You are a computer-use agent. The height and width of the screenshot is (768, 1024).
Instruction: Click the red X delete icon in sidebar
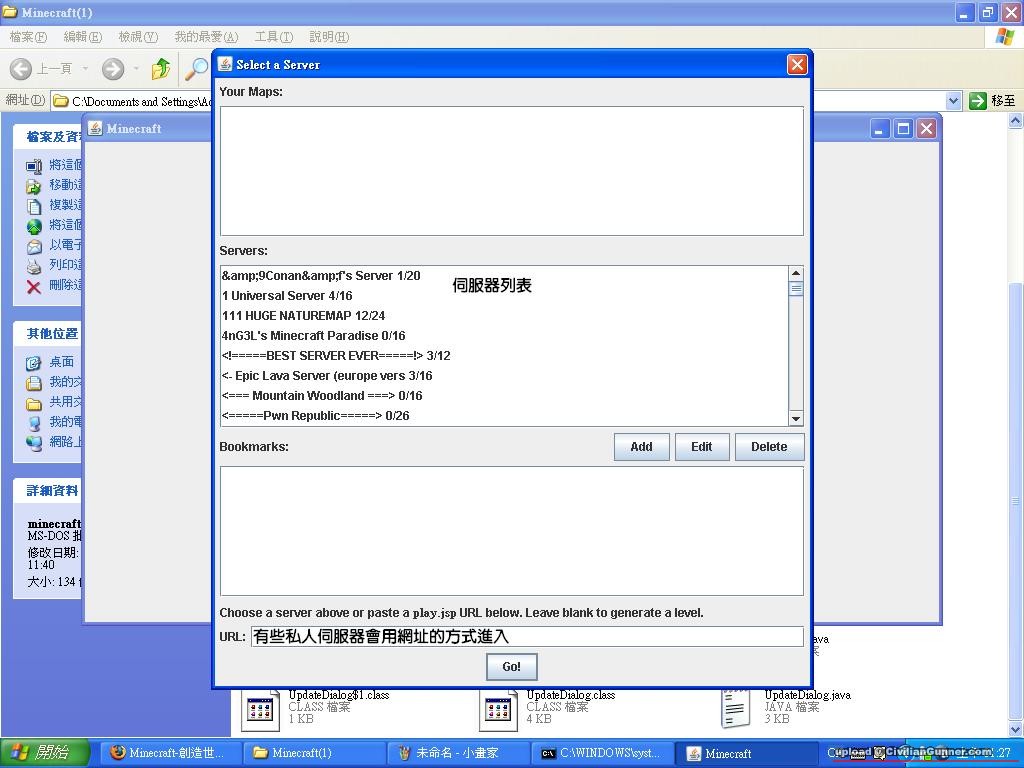tap(34, 286)
